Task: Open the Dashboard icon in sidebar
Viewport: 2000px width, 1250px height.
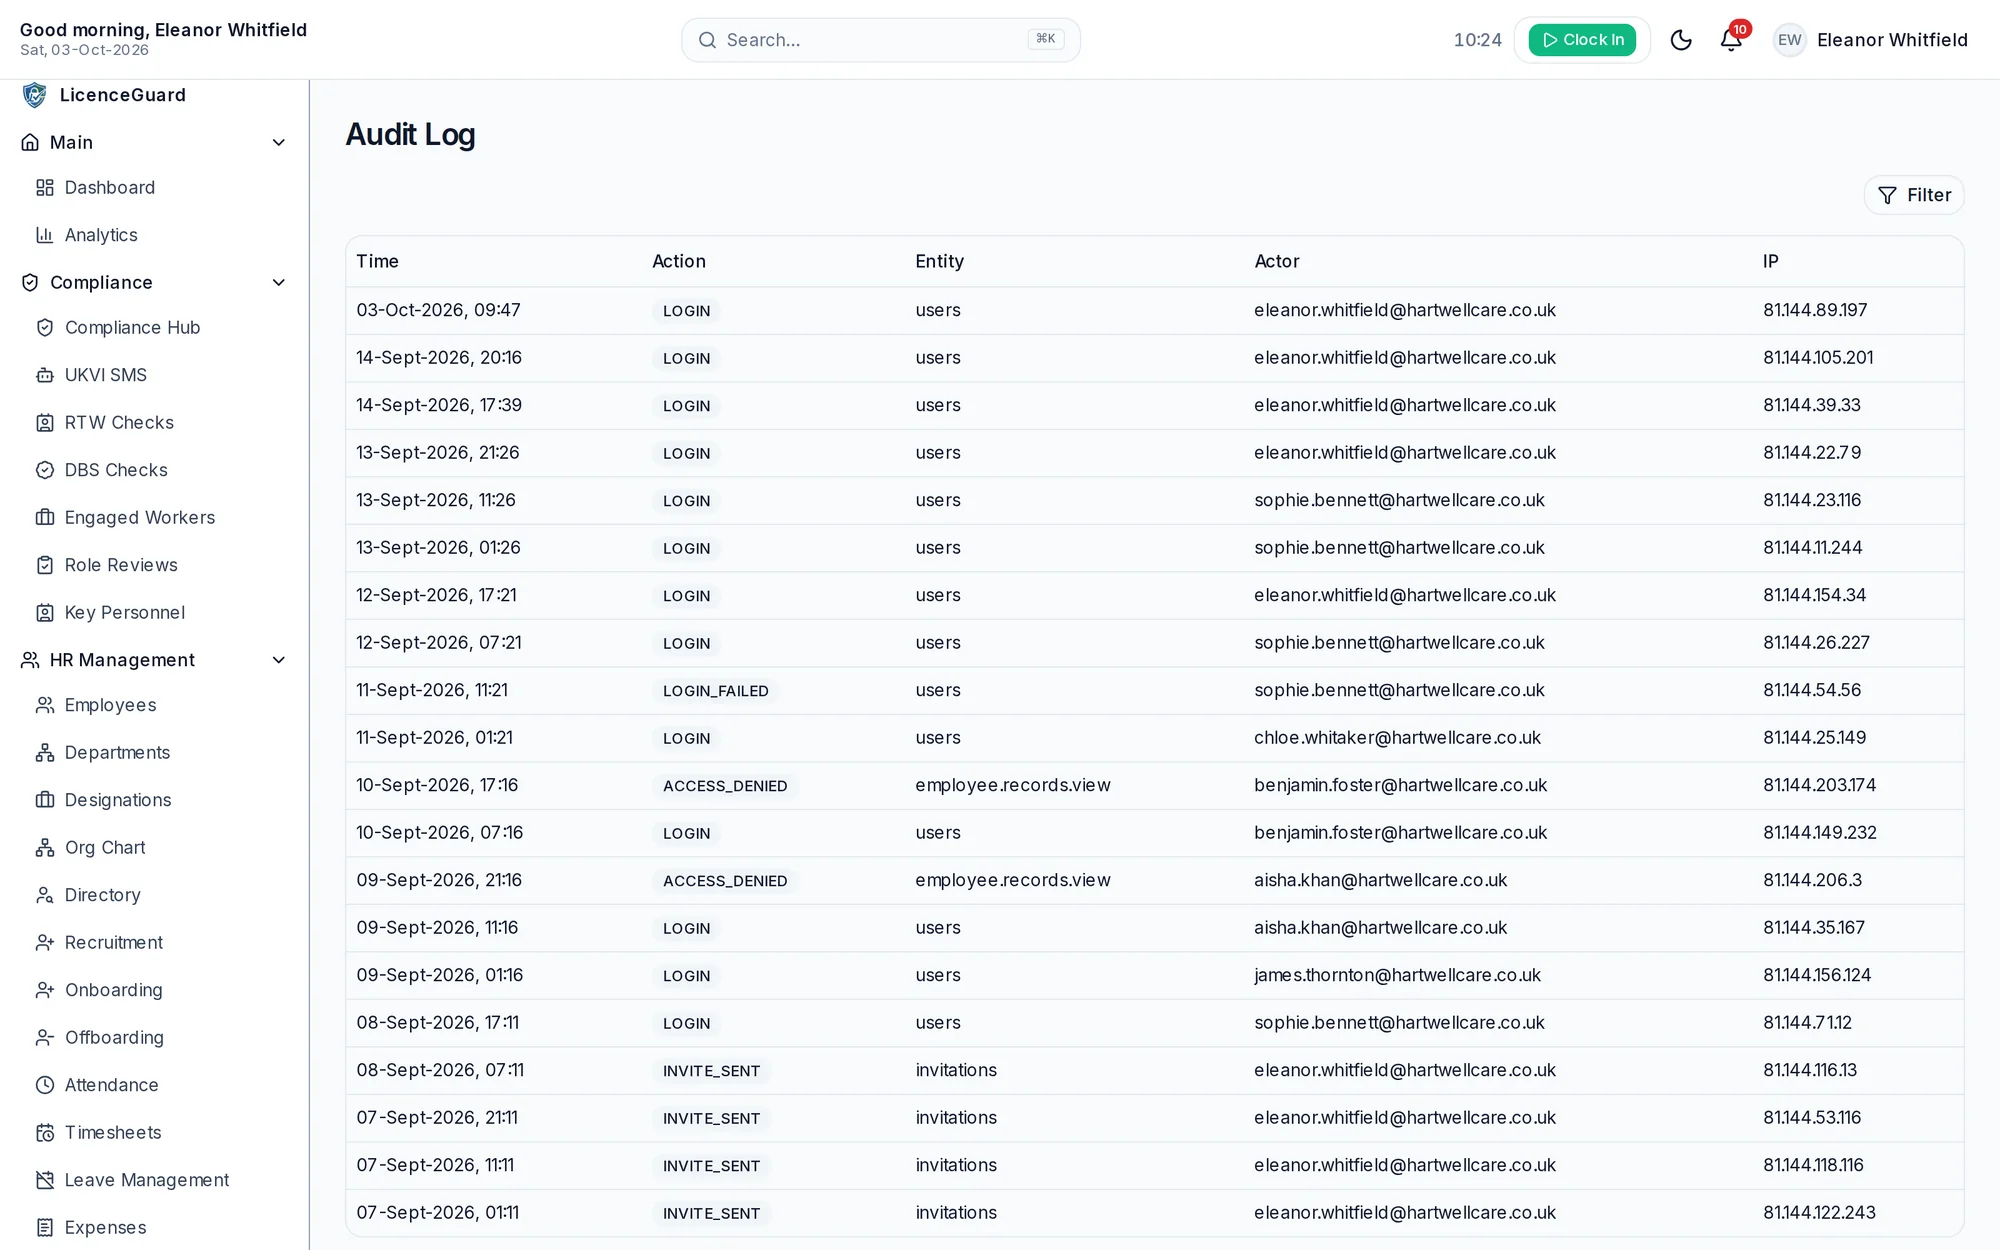Action: (x=45, y=188)
